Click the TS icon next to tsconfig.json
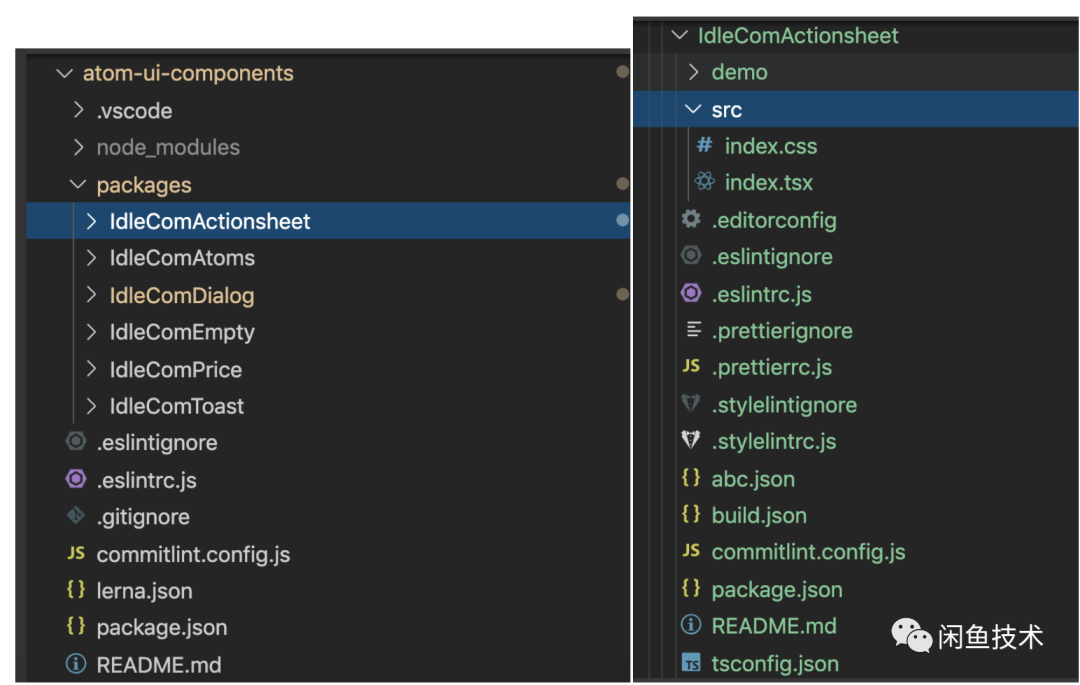 click(x=690, y=663)
